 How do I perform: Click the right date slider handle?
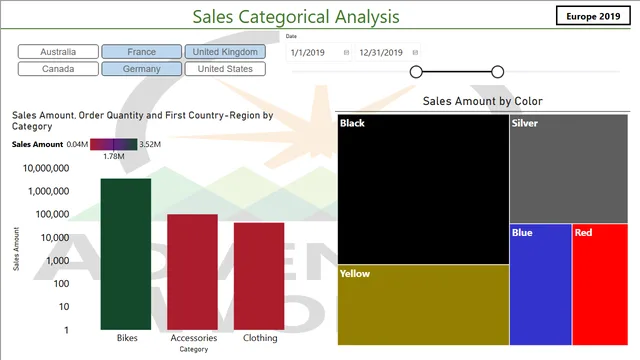tap(498, 72)
